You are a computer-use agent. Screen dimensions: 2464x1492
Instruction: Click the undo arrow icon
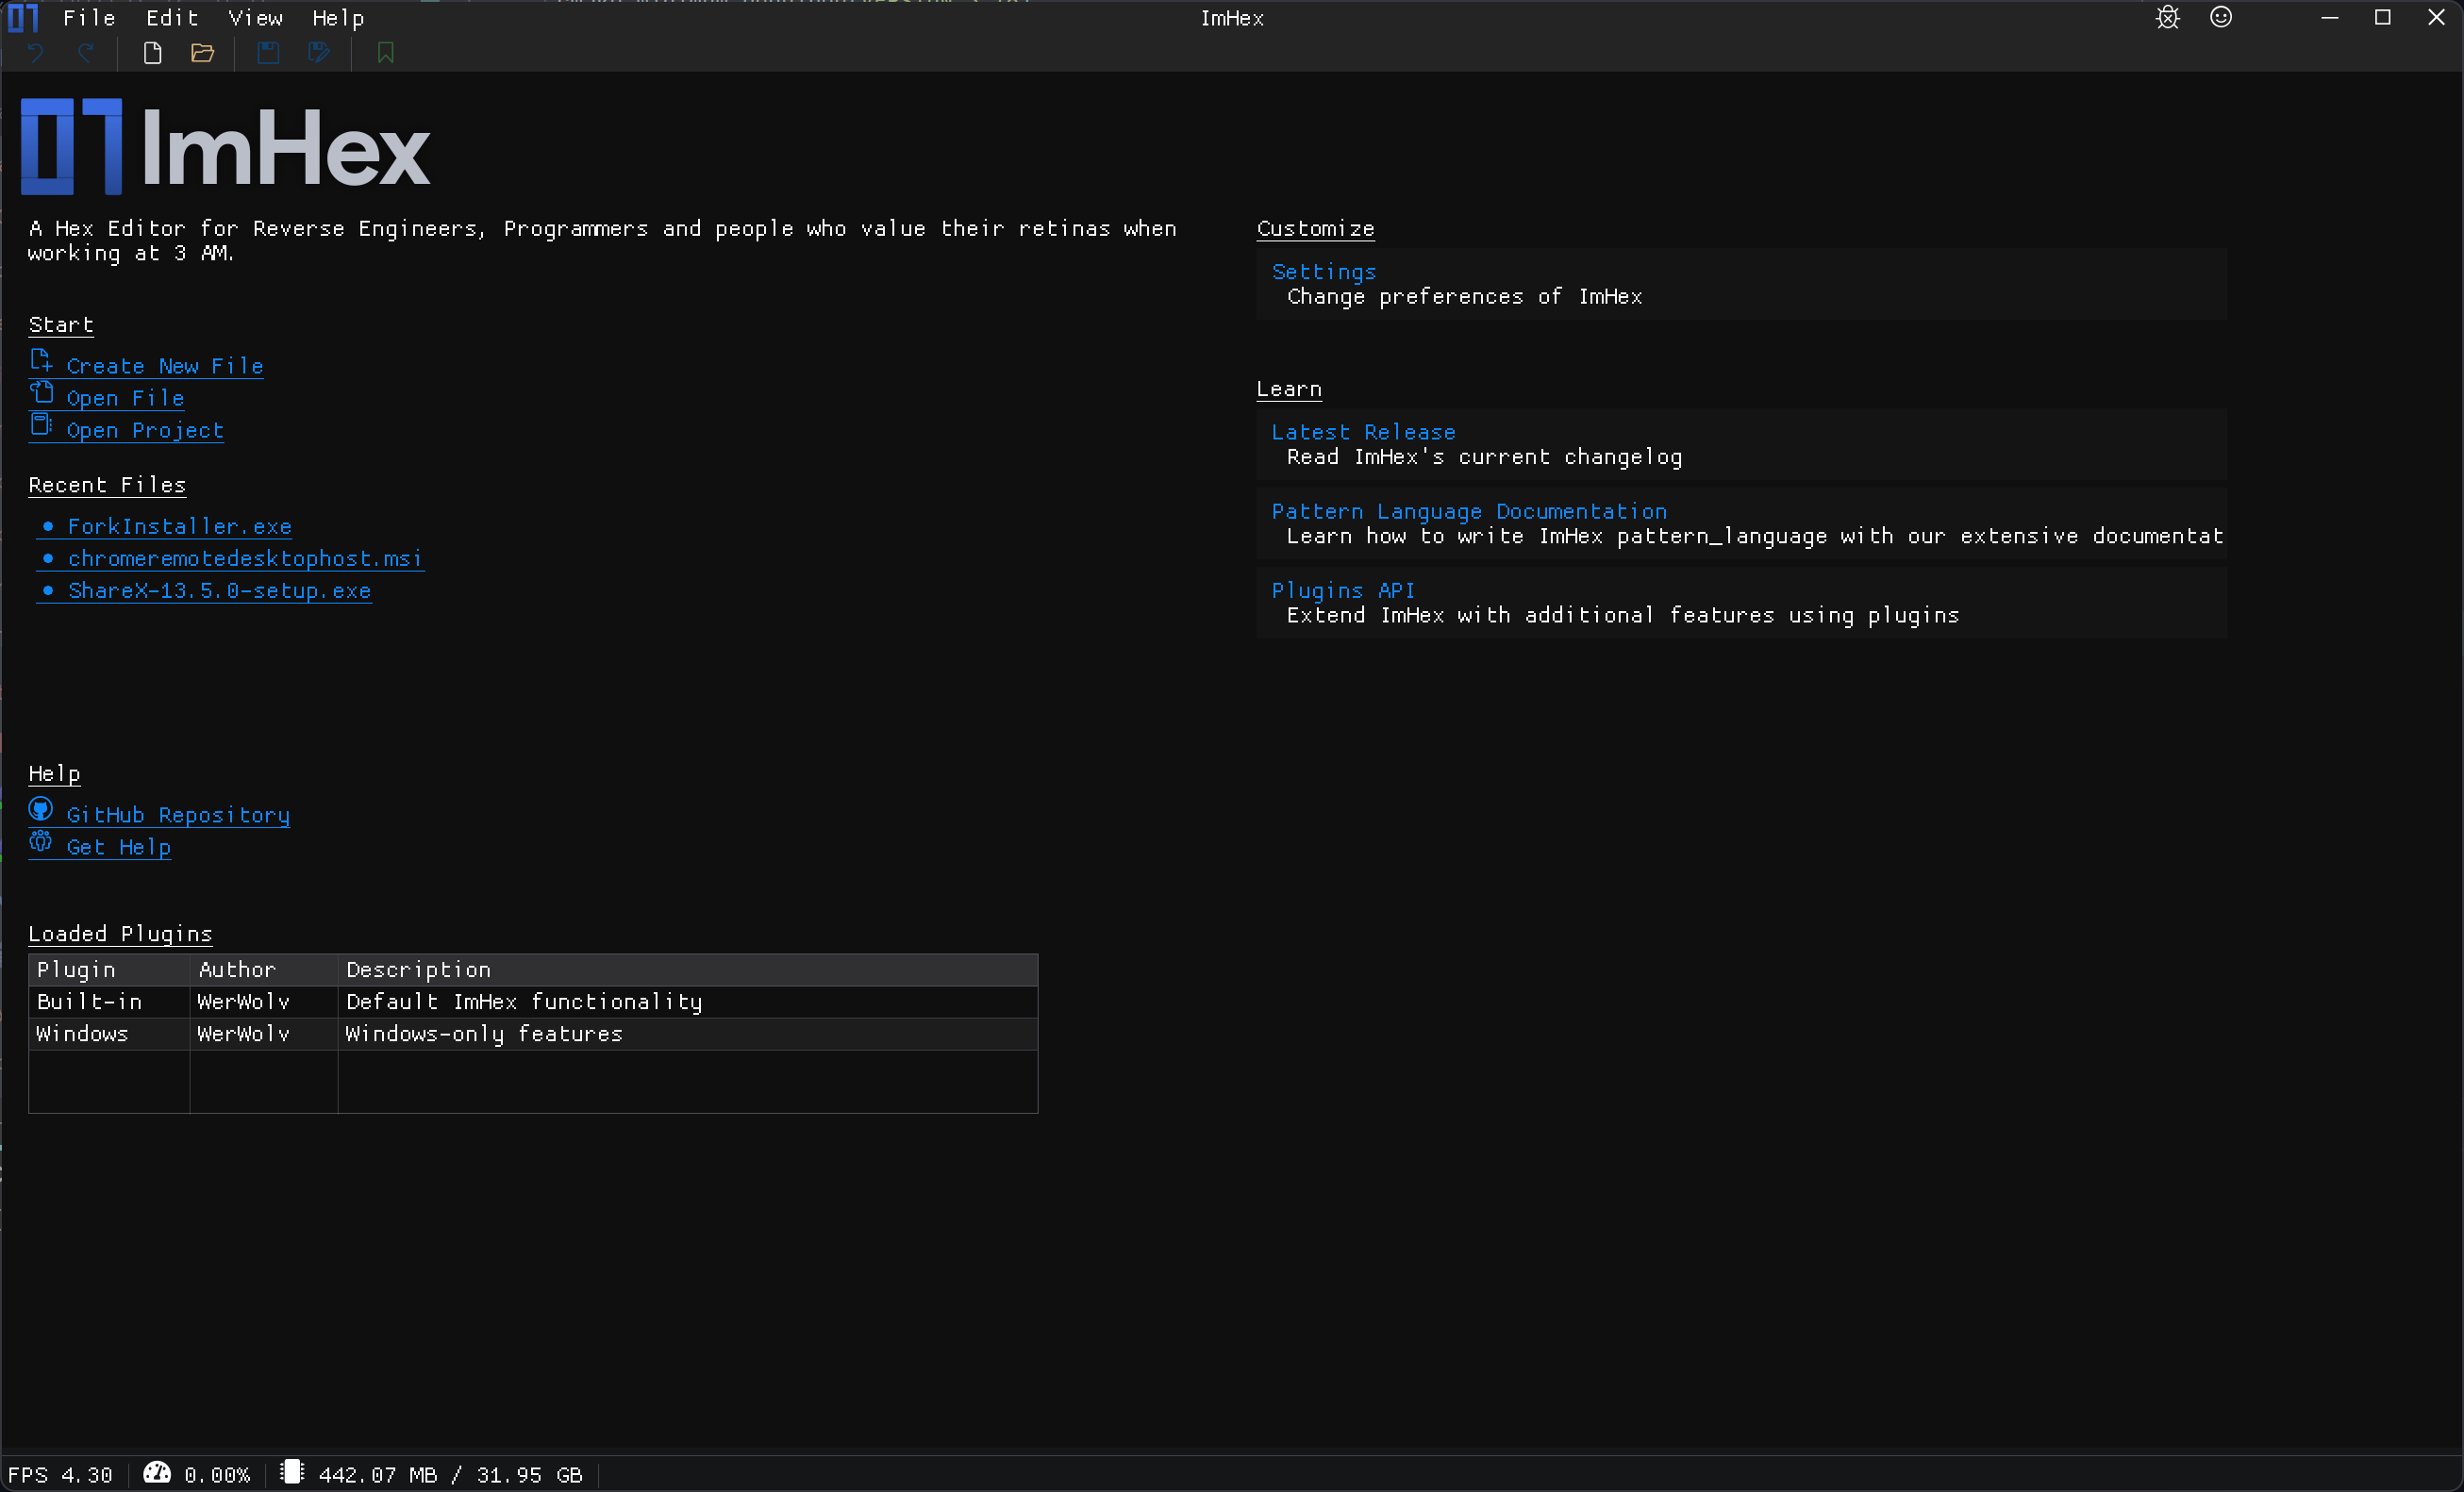coord(36,53)
